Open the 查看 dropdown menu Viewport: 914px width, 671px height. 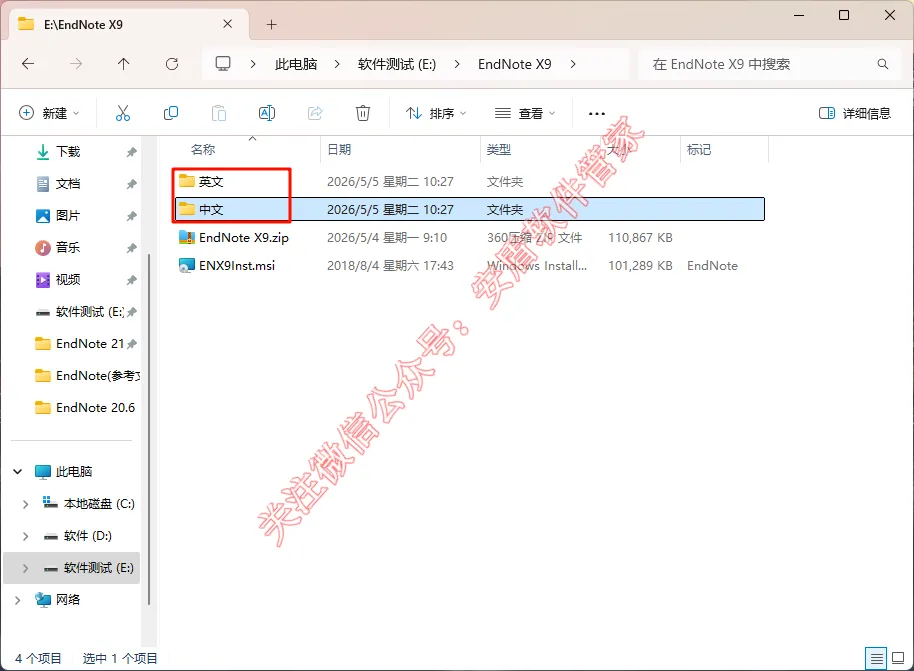point(525,113)
